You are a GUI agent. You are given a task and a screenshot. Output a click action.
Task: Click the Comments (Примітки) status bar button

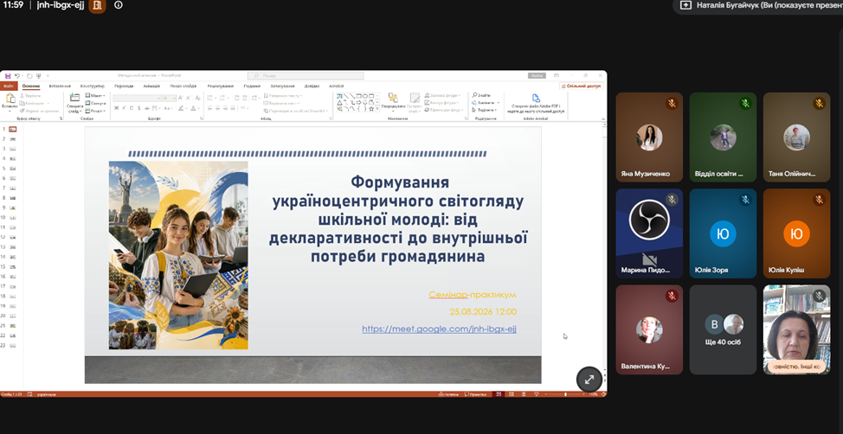pyautogui.click(x=475, y=394)
